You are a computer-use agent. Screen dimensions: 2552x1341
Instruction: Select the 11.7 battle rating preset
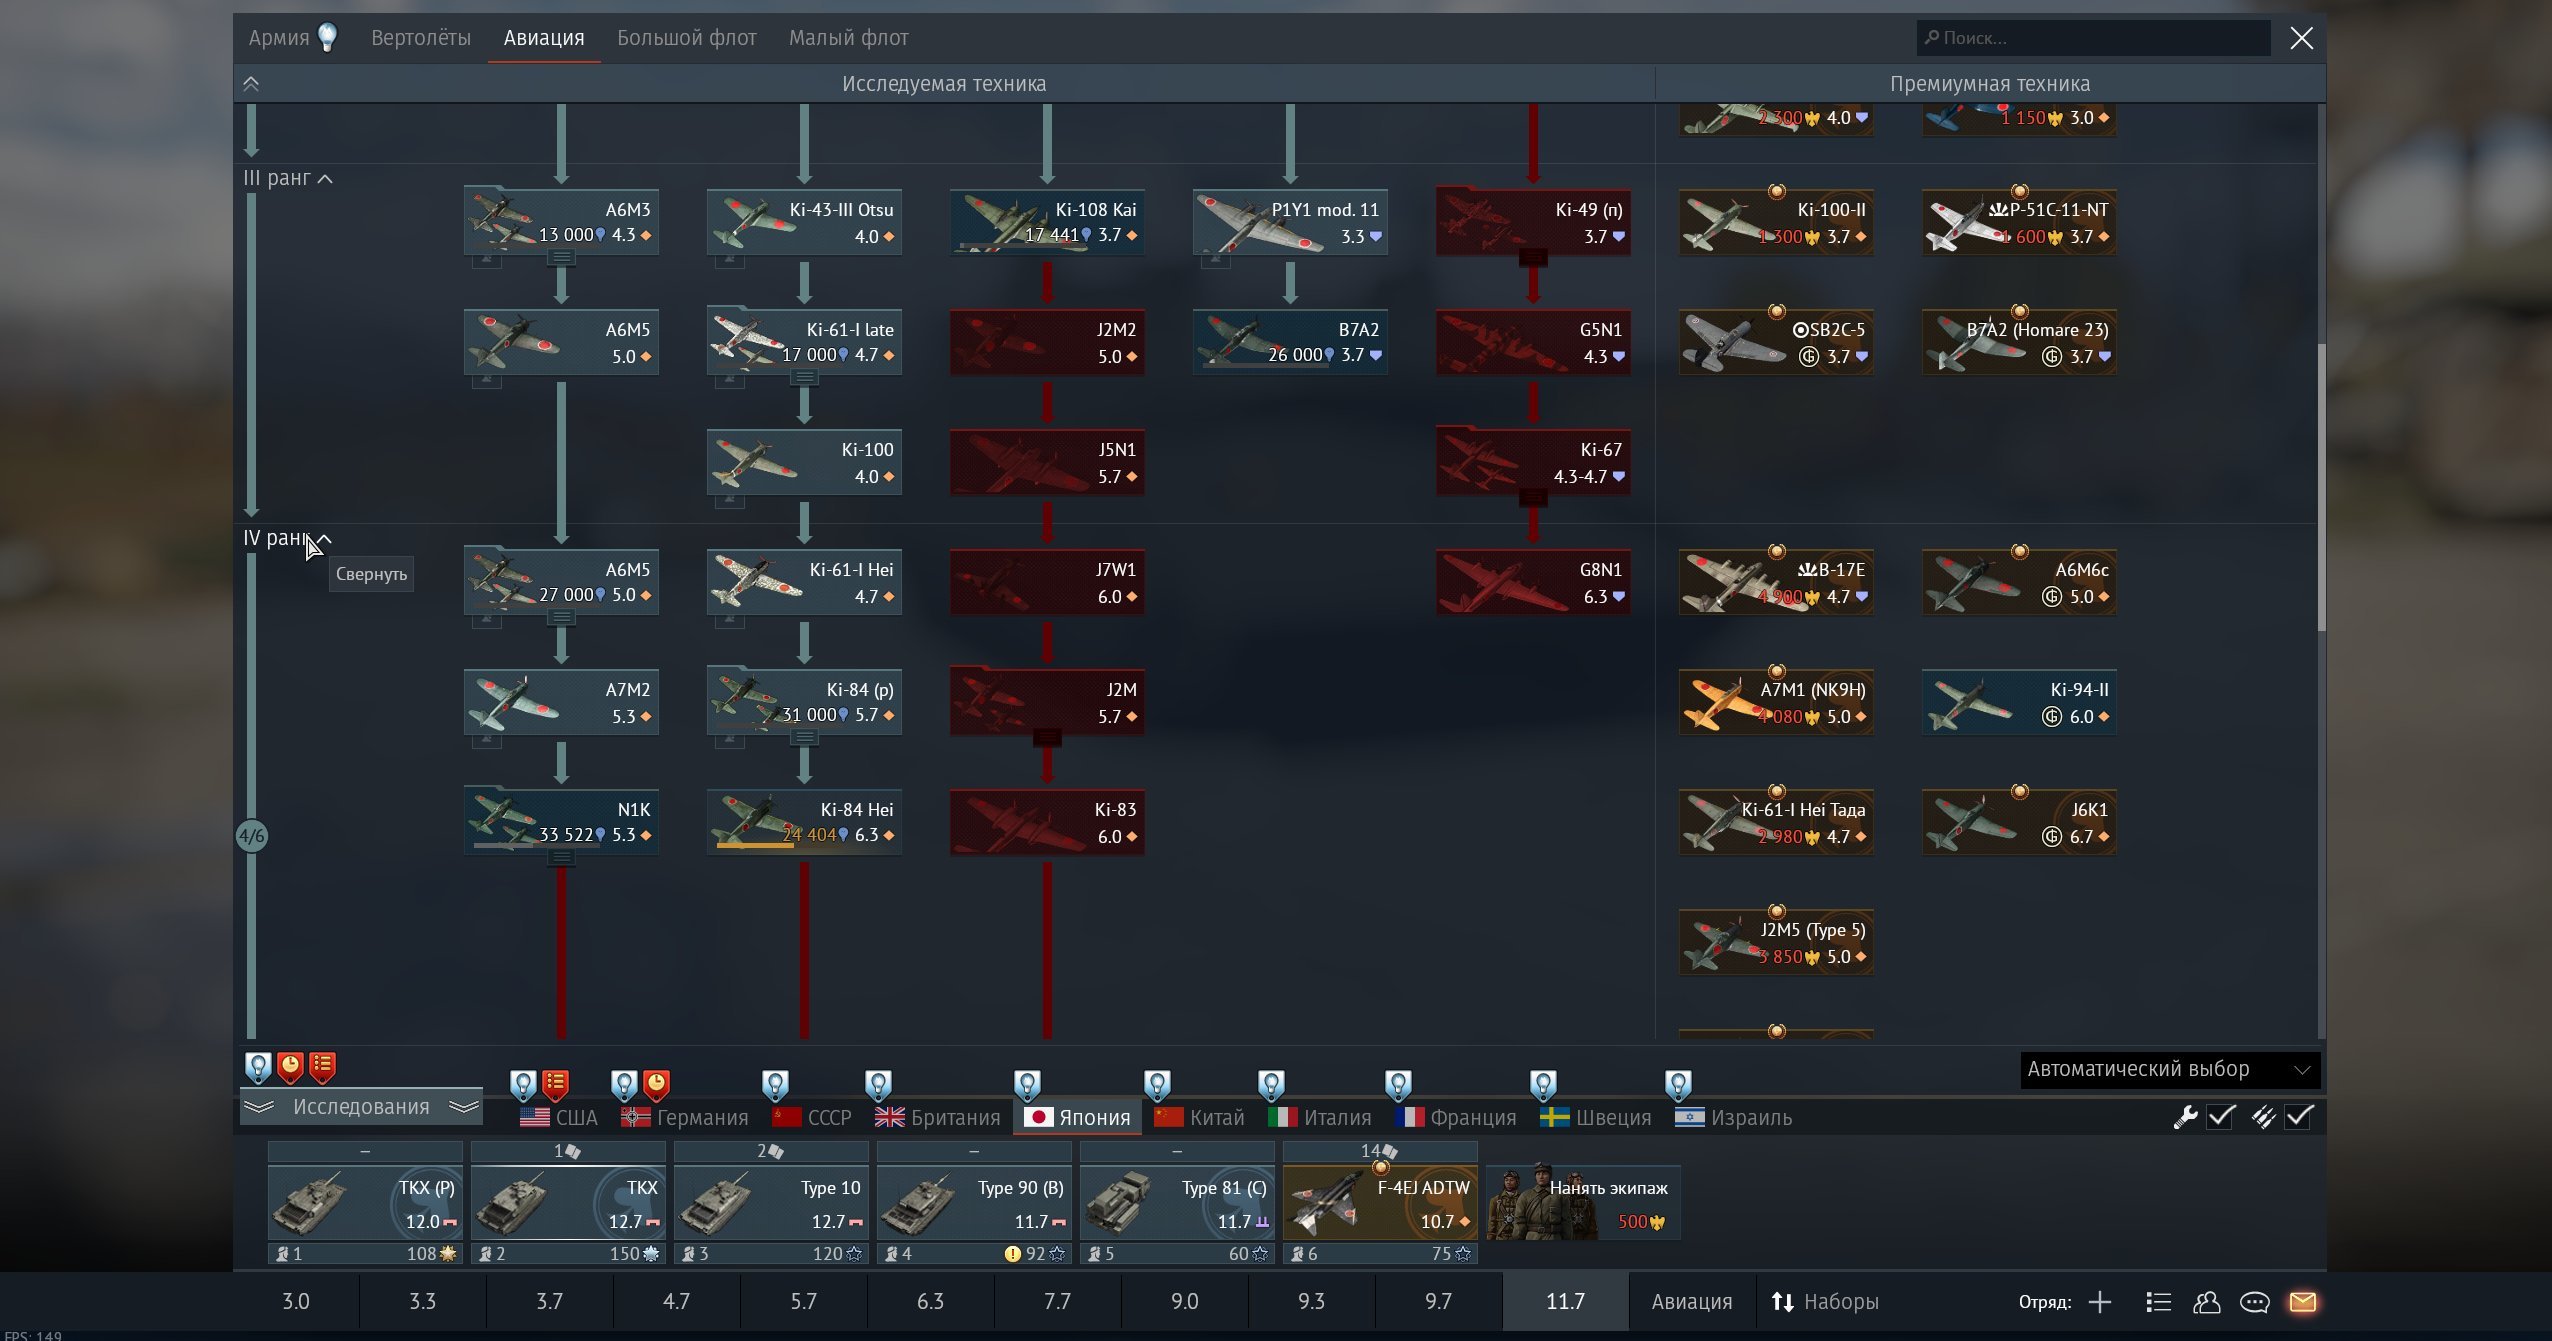(1565, 1301)
